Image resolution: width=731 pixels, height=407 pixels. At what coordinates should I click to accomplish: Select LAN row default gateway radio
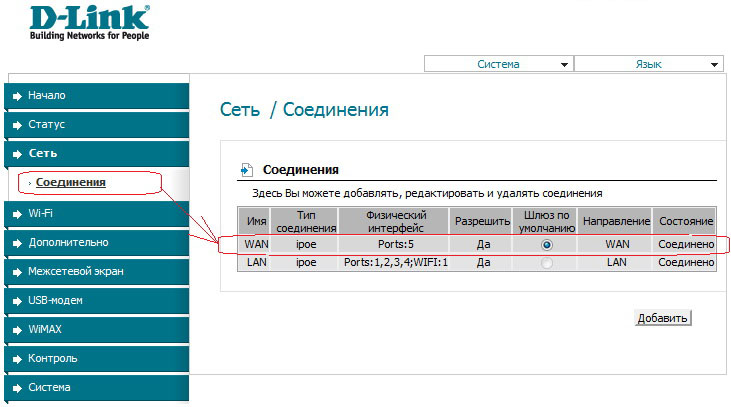[x=547, y=263]
